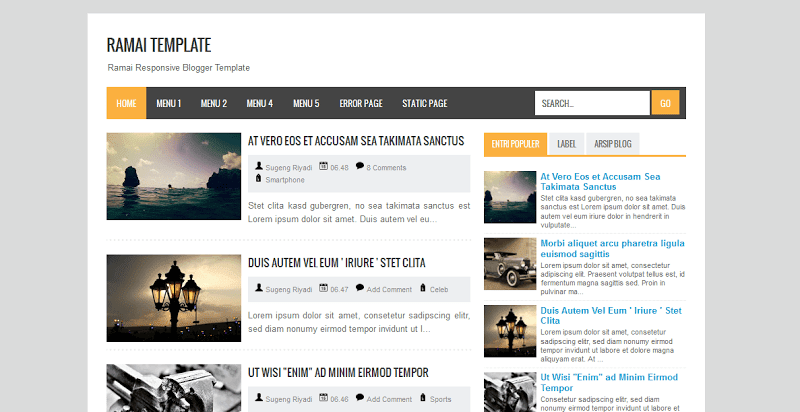
Task: Open Menu 1 in navigation bar
Action: [x=168, y=103]
